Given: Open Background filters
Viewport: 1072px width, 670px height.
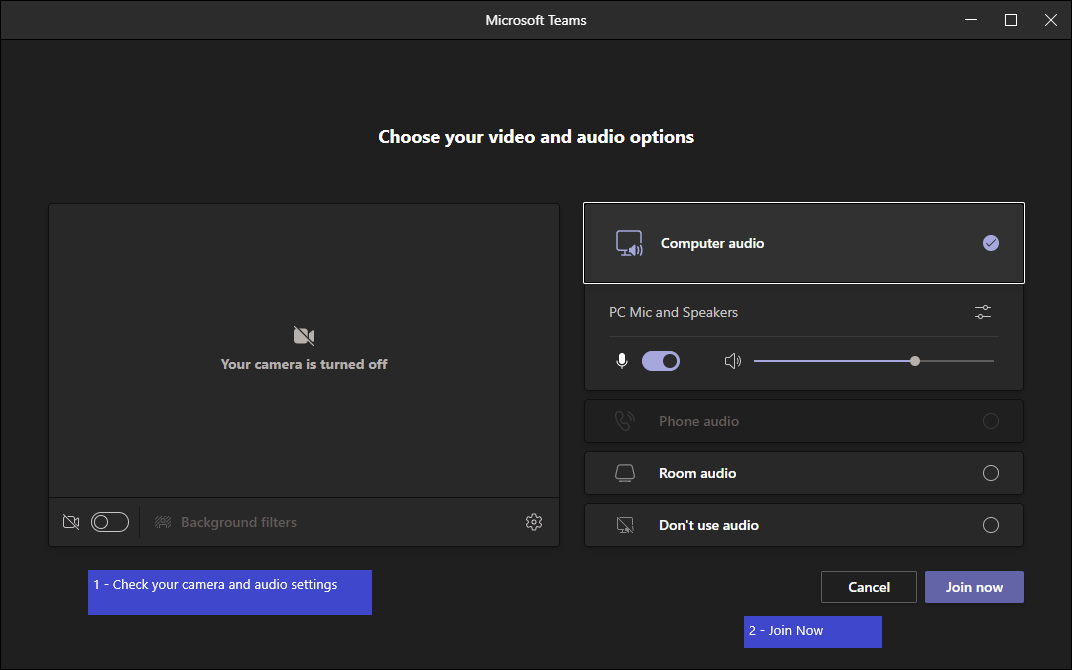Looking at the screenshot, I should tap(226, 522).
